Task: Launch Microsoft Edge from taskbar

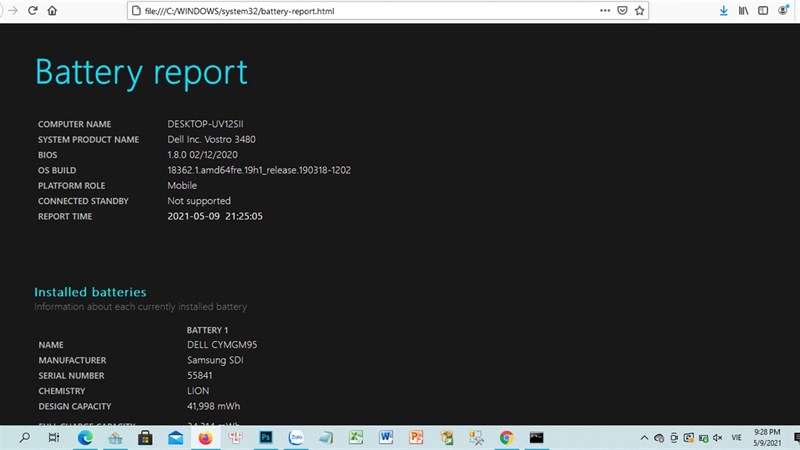Action: click(85, 437)
